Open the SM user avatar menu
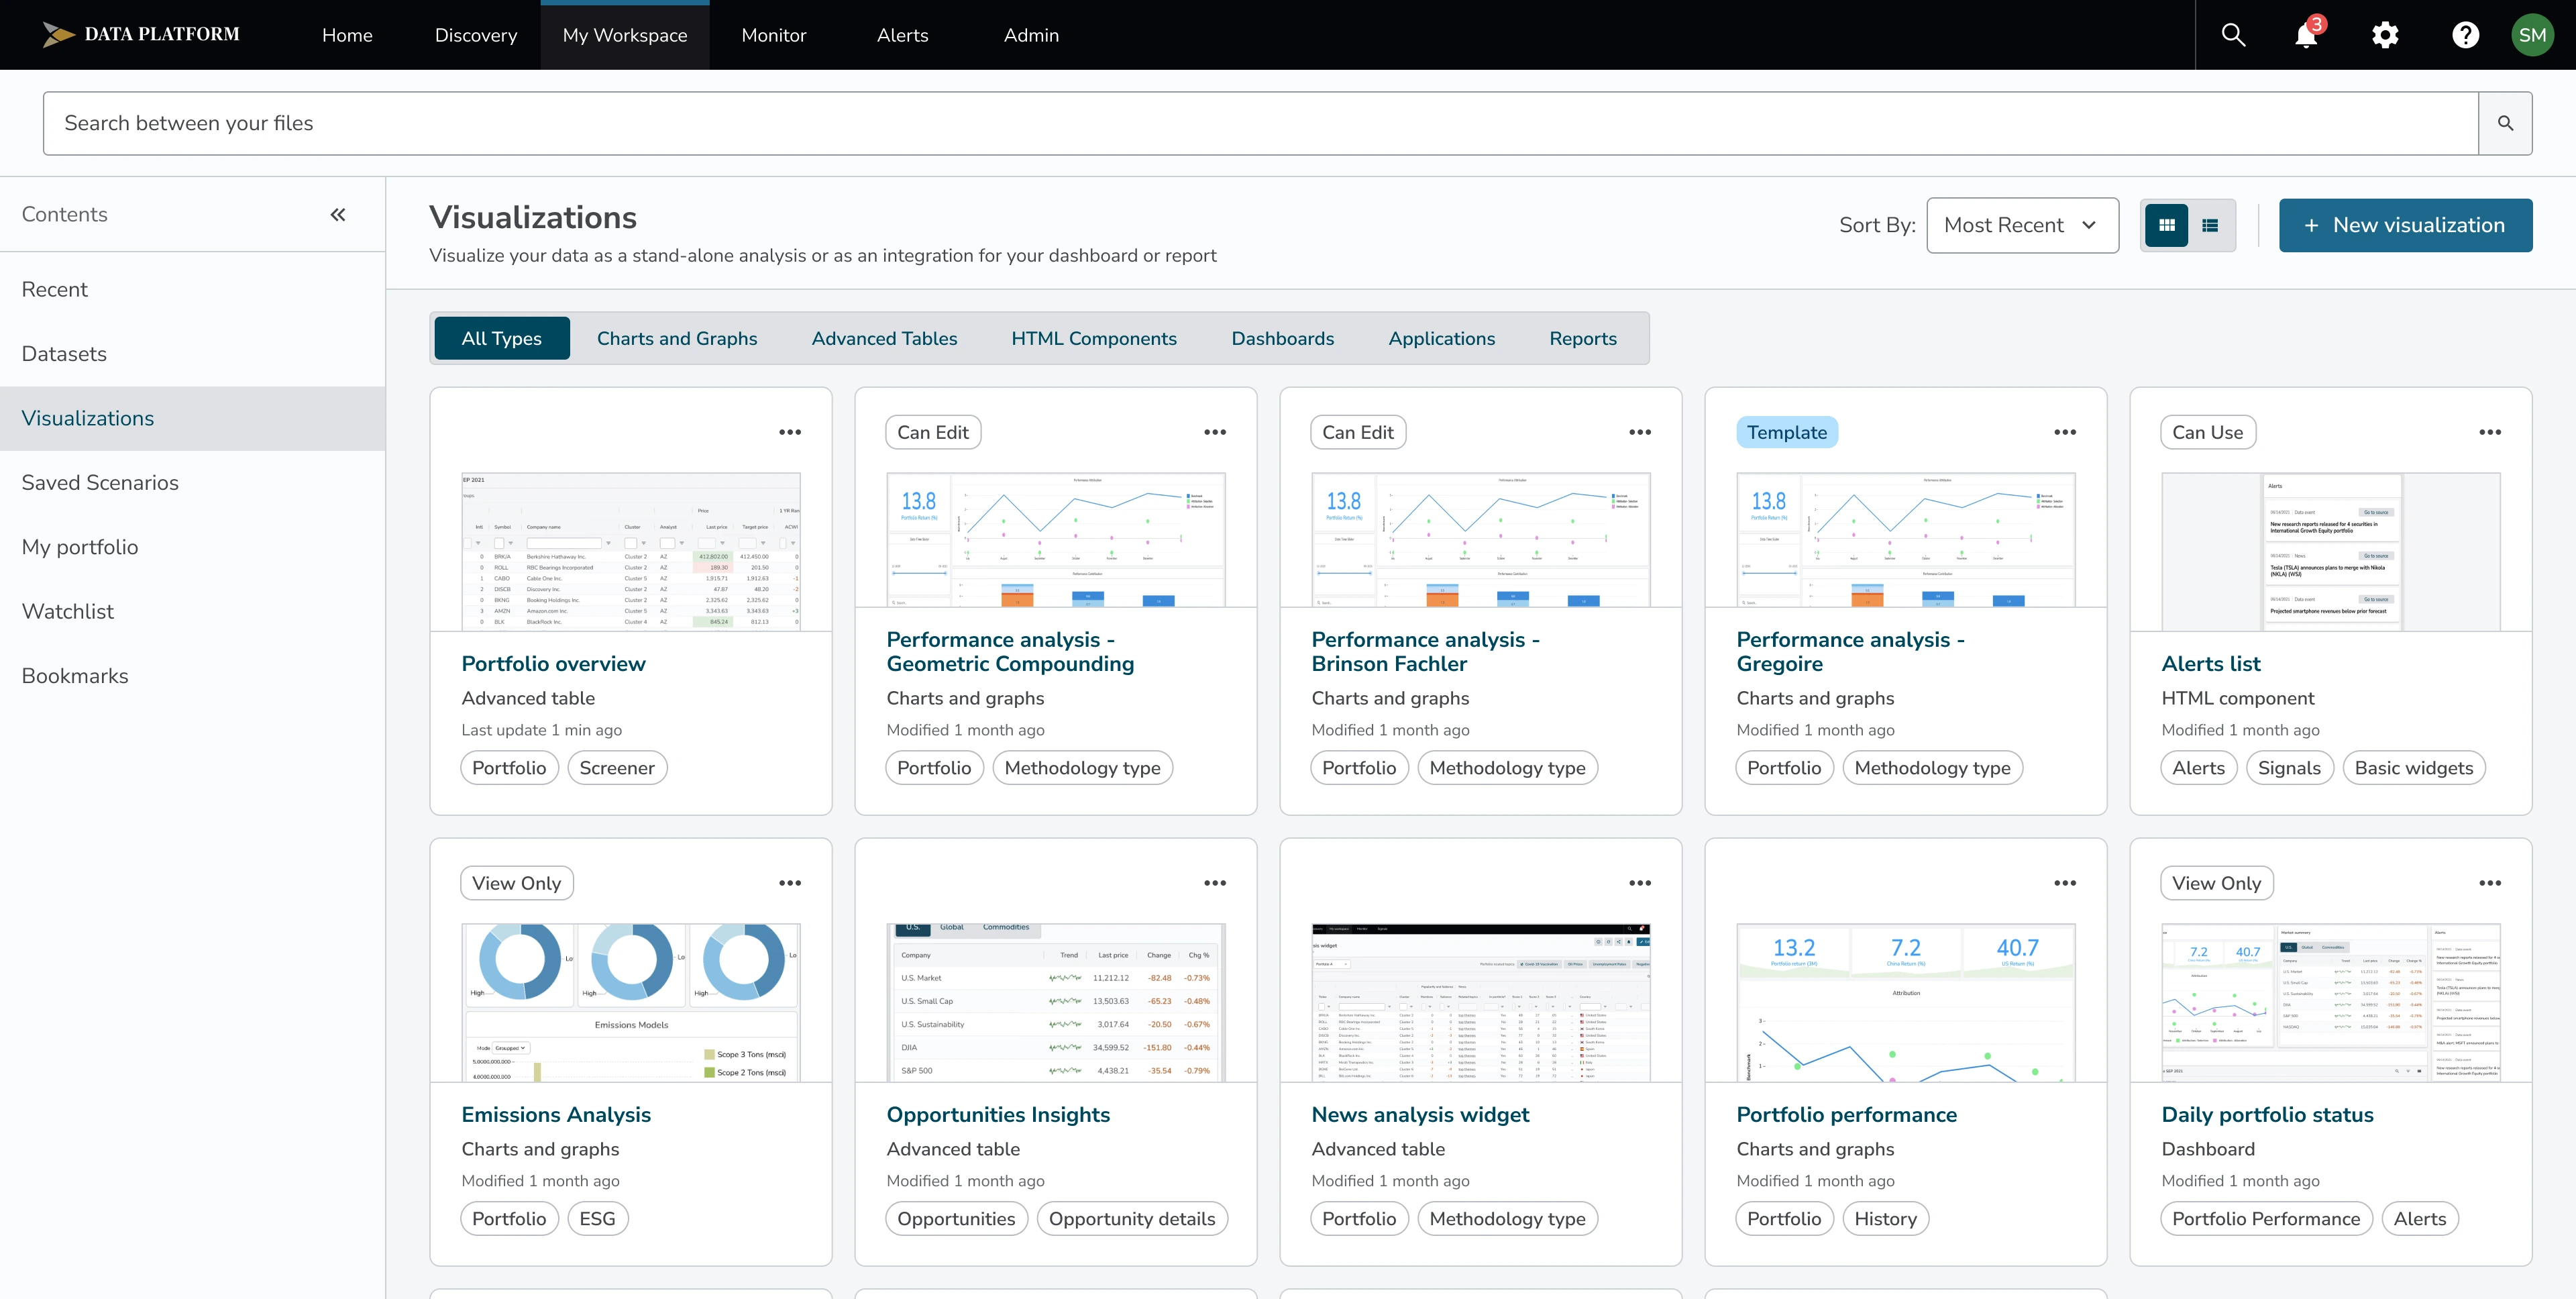This screenshot has width=2576, height=1299. click(2532, 35)
